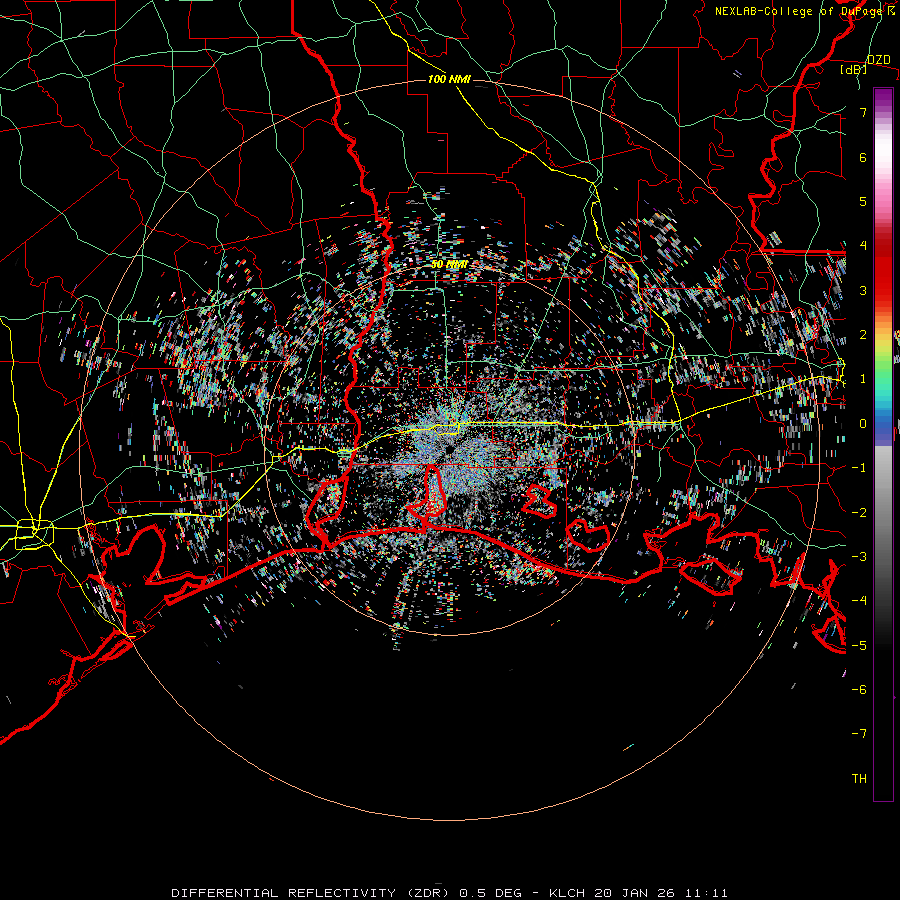Click the 50 NMI range ring label
900x900 pixels.
pos(449,264)
